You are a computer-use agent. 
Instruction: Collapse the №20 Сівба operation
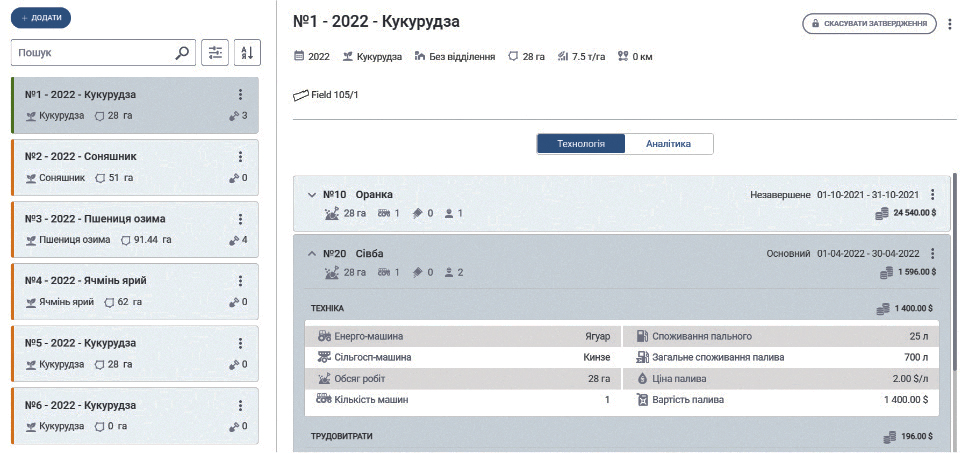pyautogui.click(x=312, y=253)
